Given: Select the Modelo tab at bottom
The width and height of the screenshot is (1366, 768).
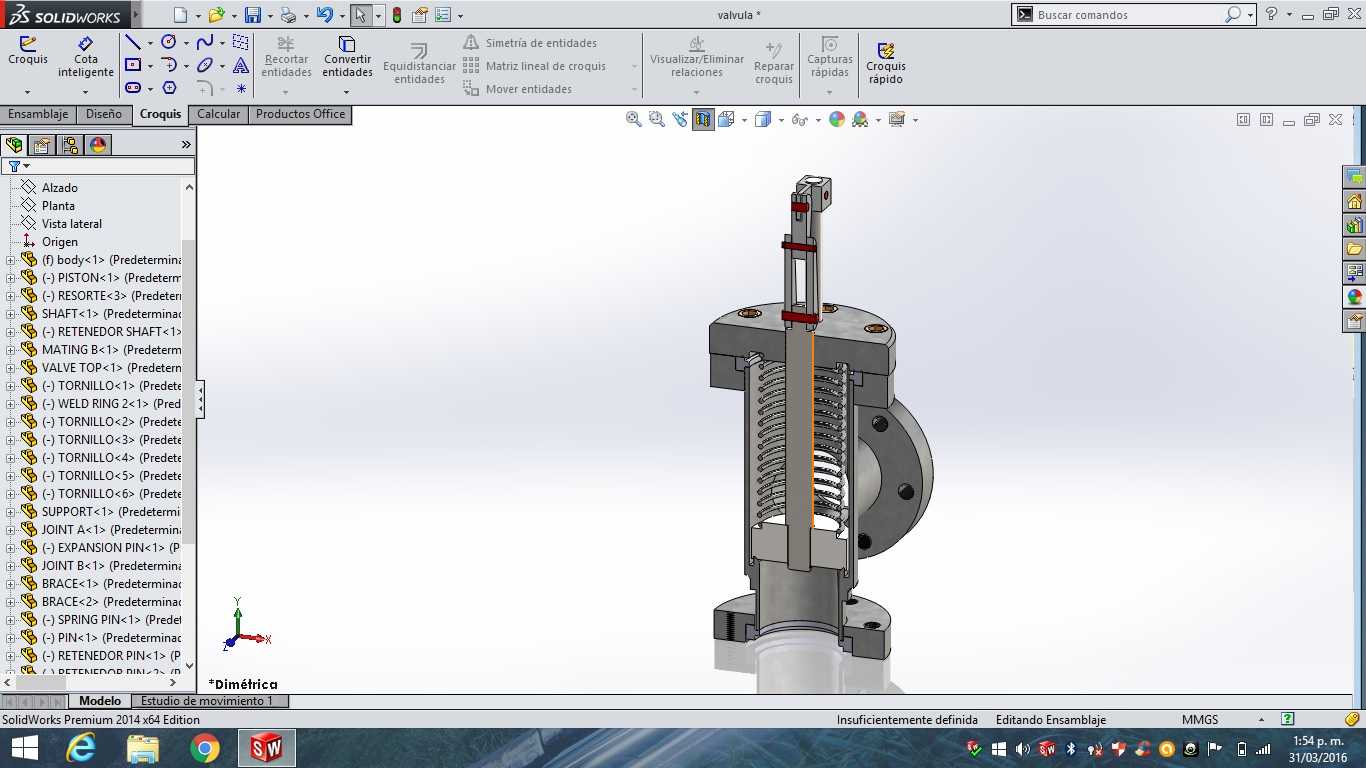Looking at the screenshot, I should click(100, 701).
